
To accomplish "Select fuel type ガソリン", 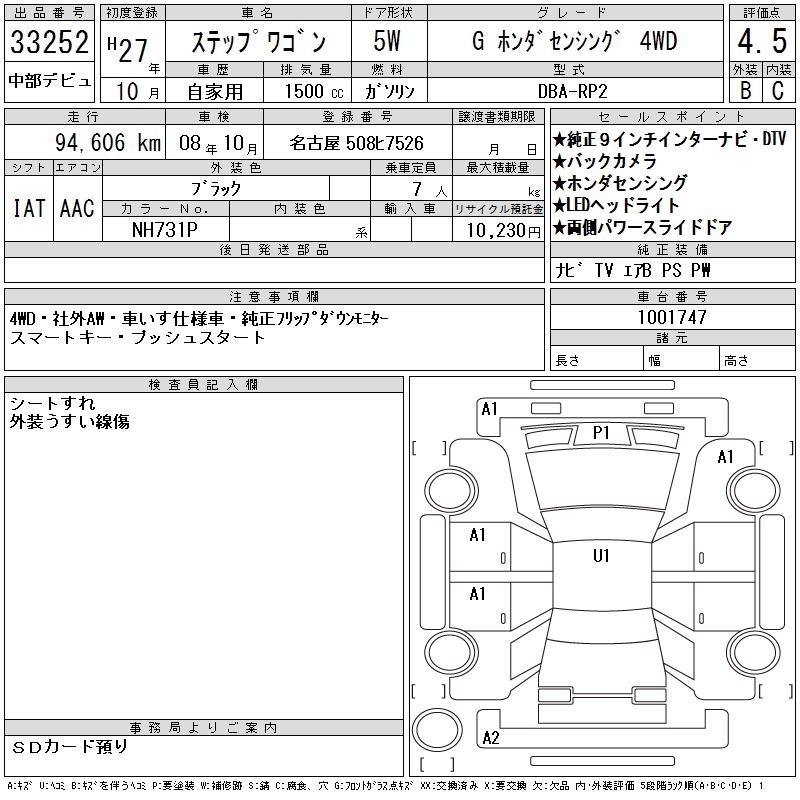I will 389,91.
